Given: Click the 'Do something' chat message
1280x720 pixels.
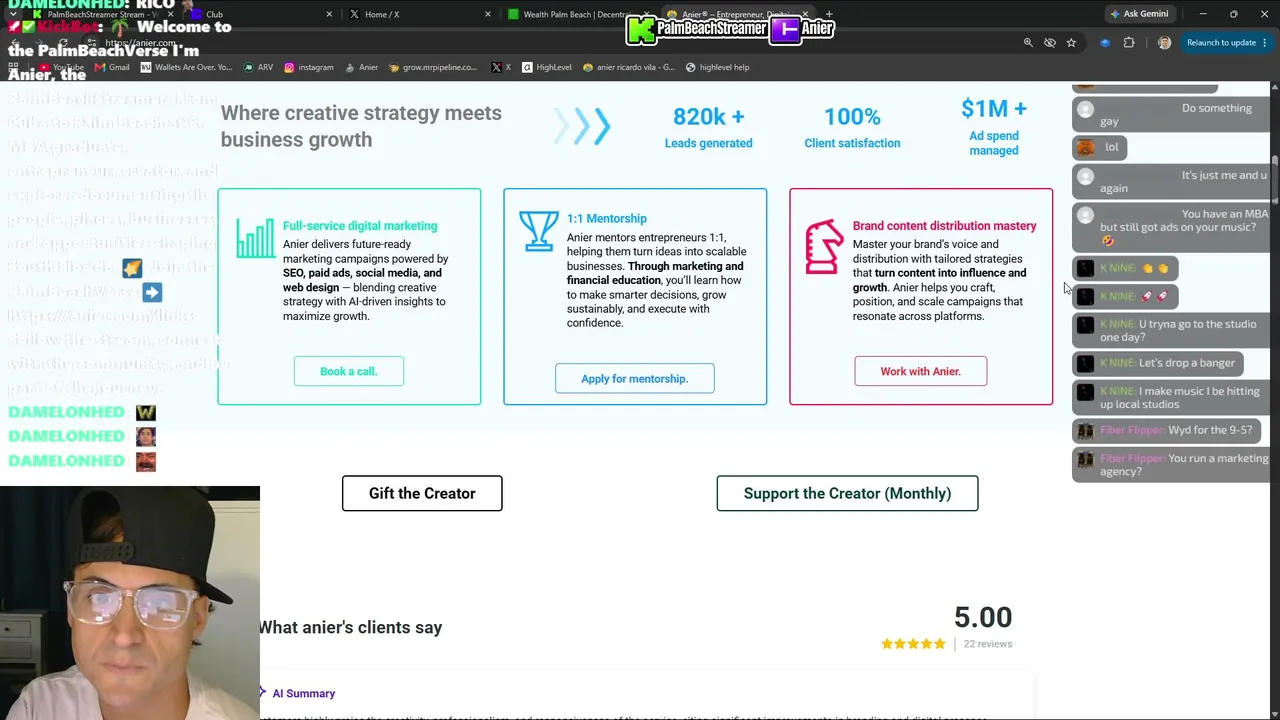Looking at the screenshot, I should point(1171,114).
